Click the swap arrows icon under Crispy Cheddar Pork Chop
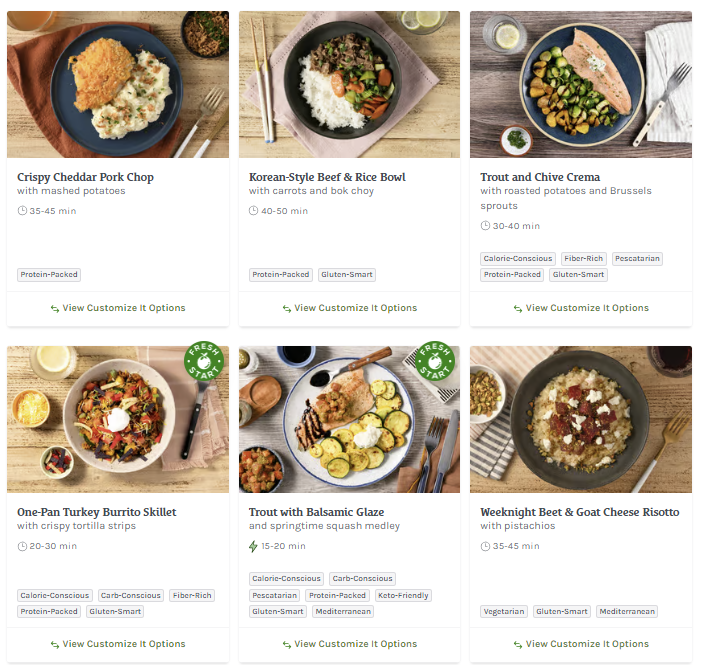The height and width of the screenshot is (665, 702). [55, 308]
